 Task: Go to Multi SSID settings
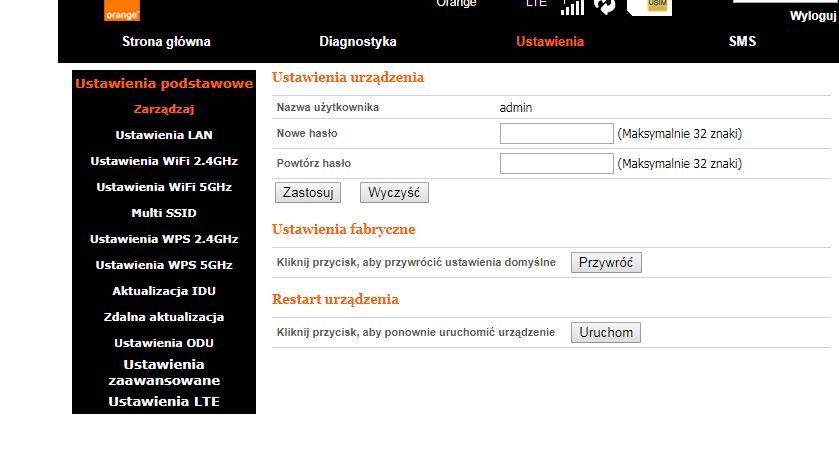tap(164, 213)
